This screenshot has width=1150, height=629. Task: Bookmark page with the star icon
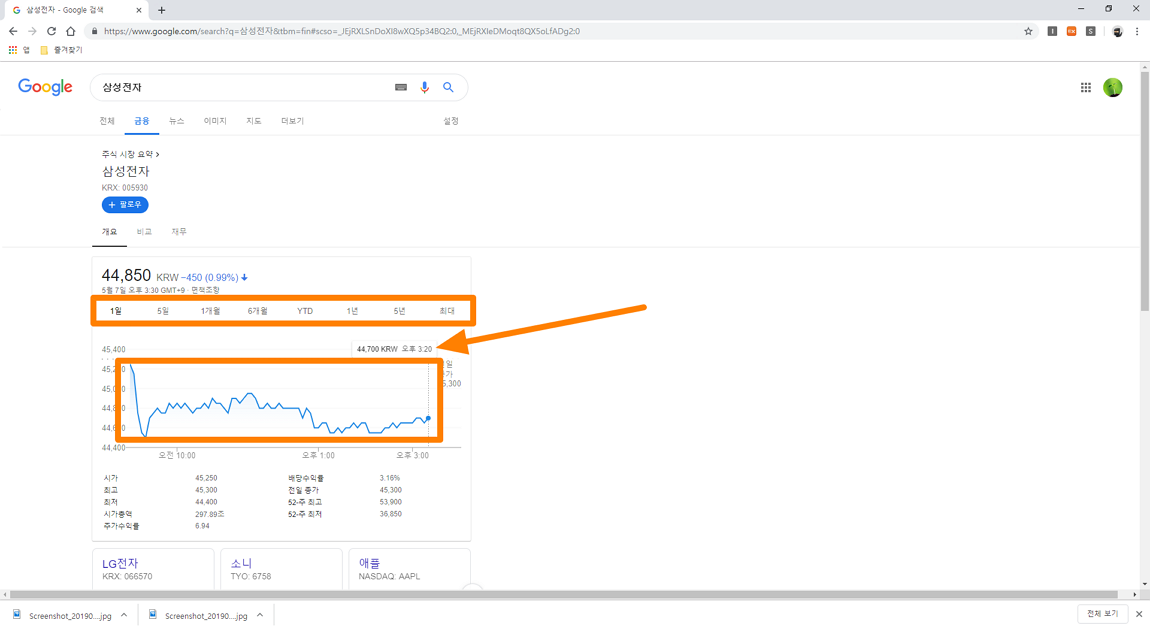(x=1028, y=32)
